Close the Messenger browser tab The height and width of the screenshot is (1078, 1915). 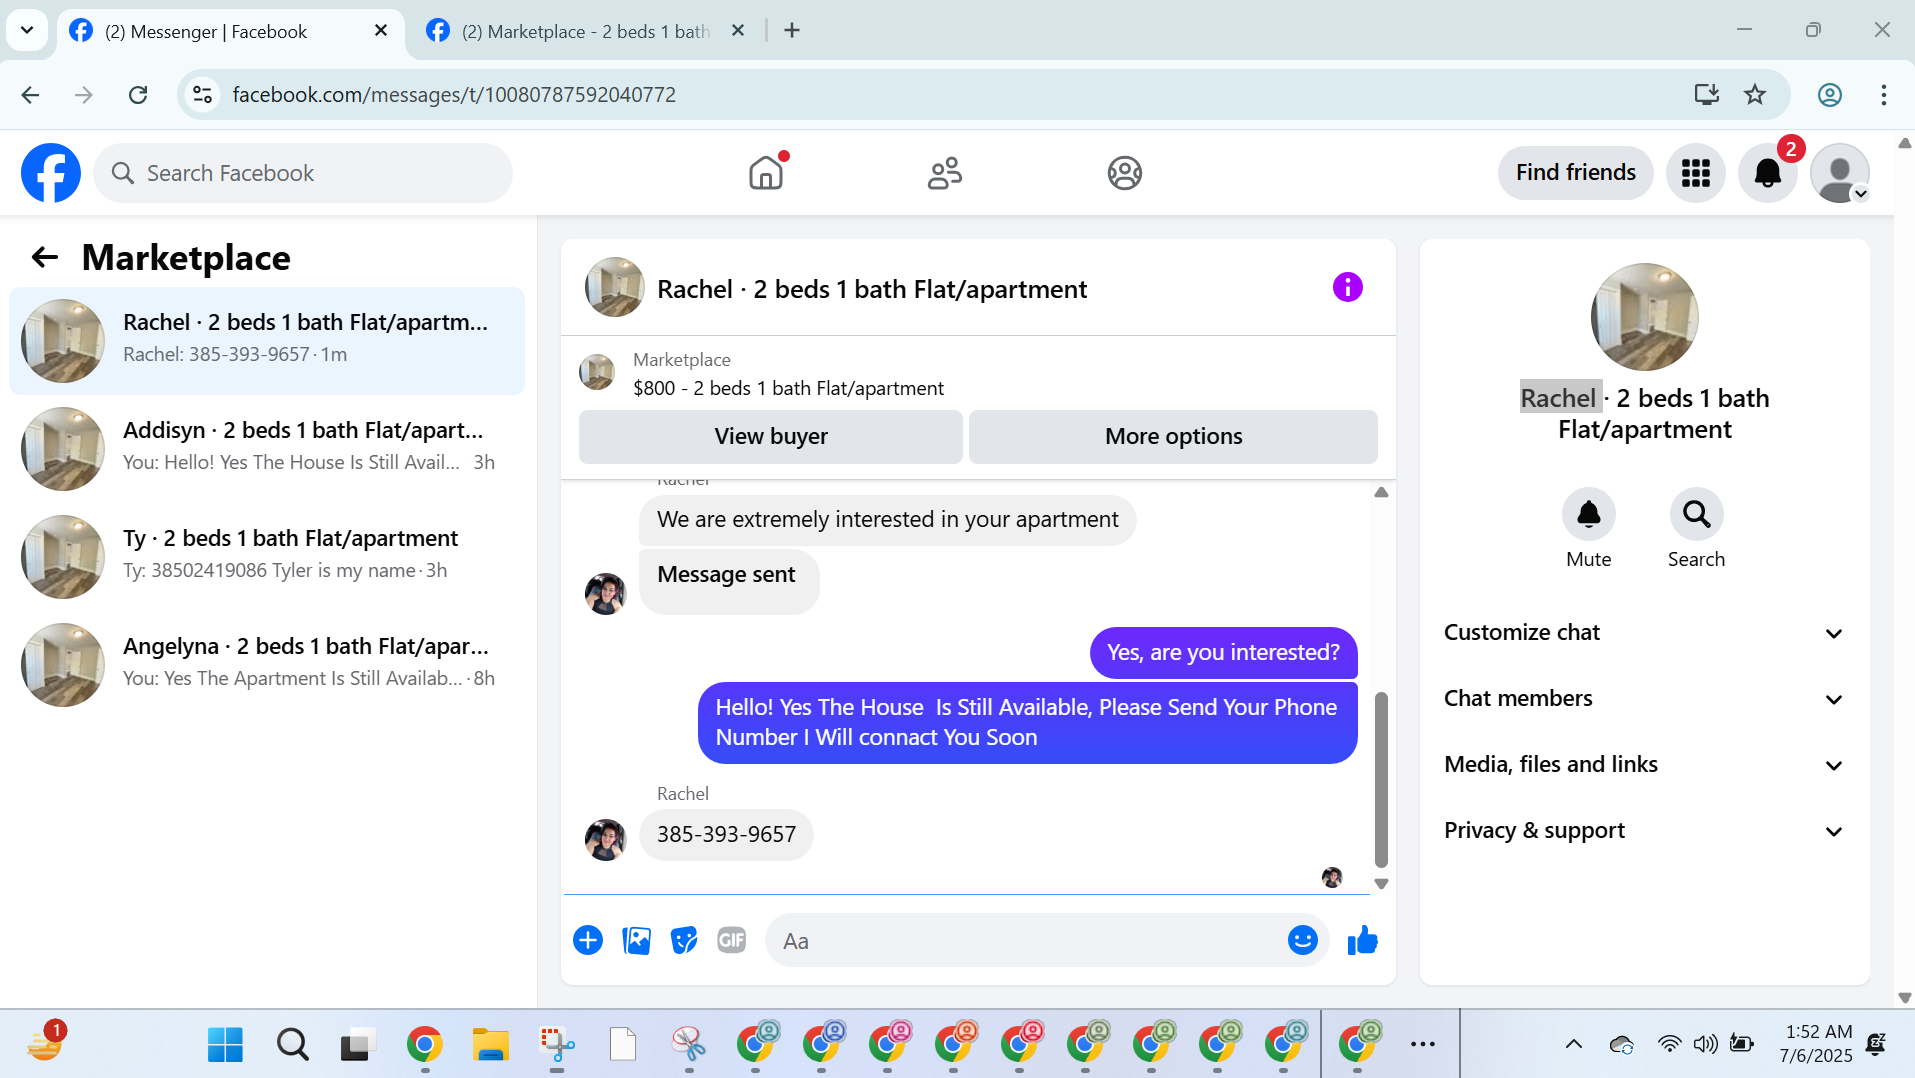tap(381, 31)
